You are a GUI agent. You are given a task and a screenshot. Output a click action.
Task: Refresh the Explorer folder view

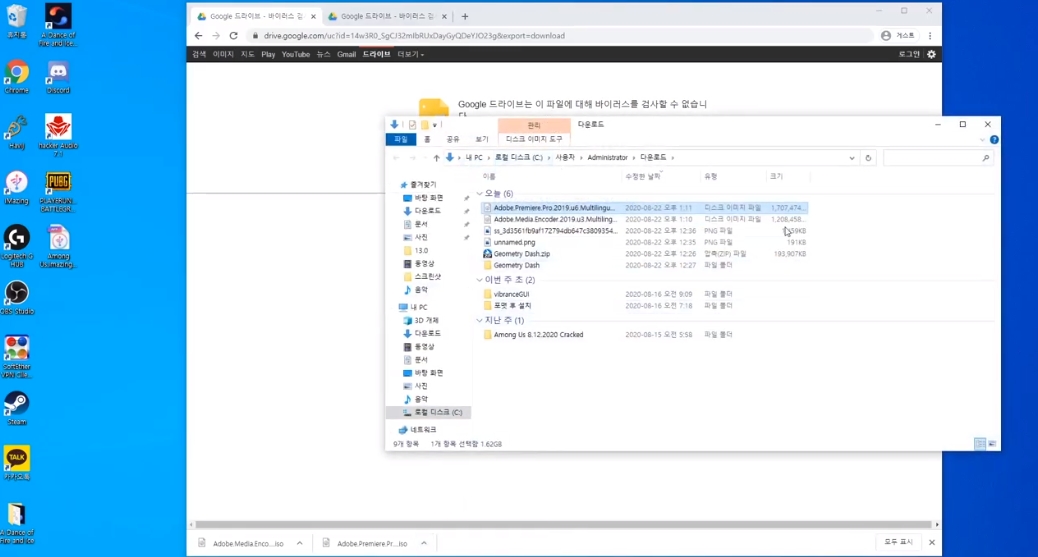point(868,158)
